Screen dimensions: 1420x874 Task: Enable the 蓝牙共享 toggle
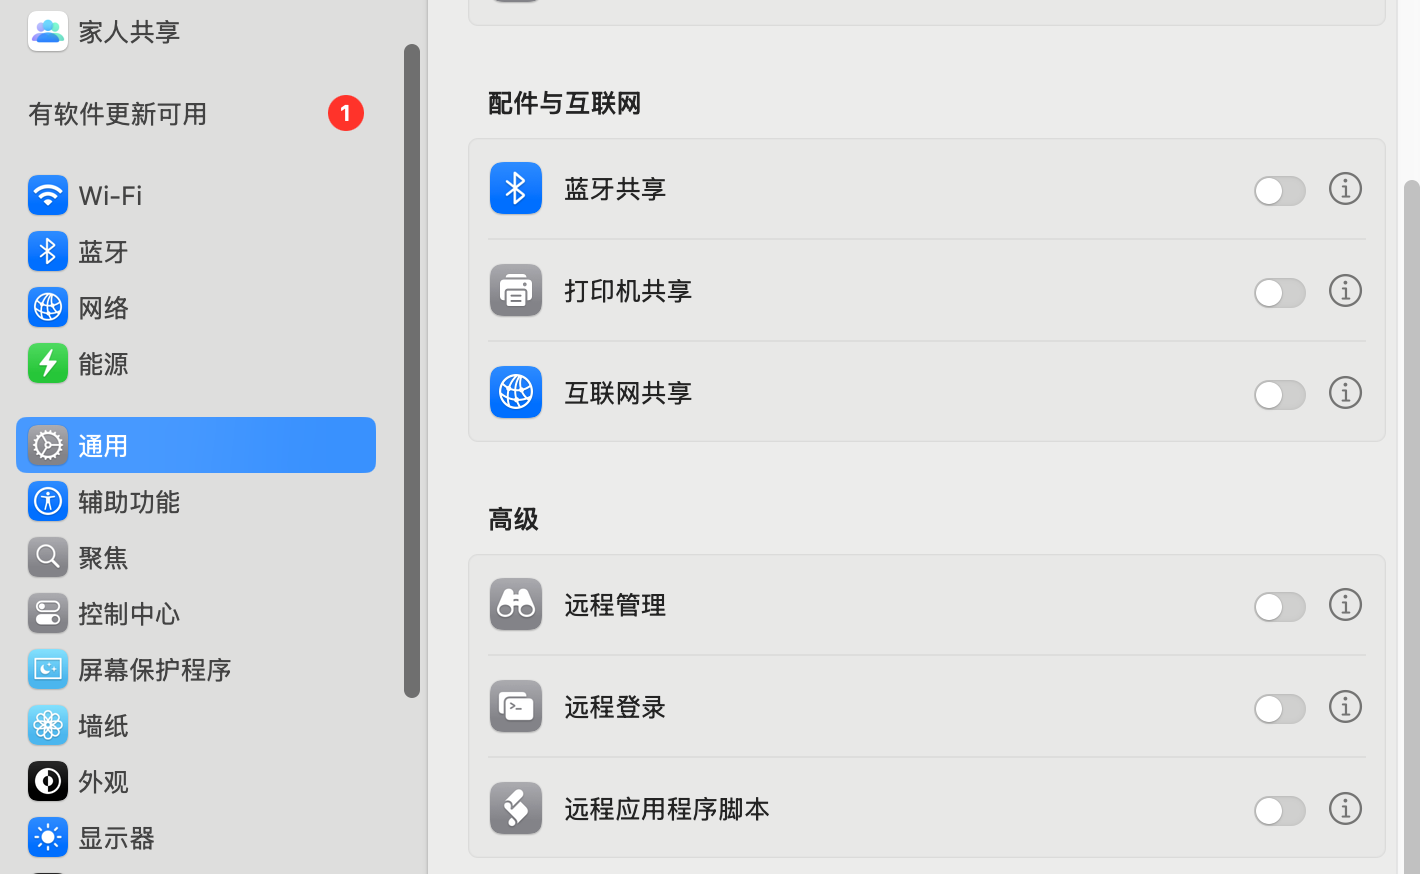click(x=1280, y=191)
